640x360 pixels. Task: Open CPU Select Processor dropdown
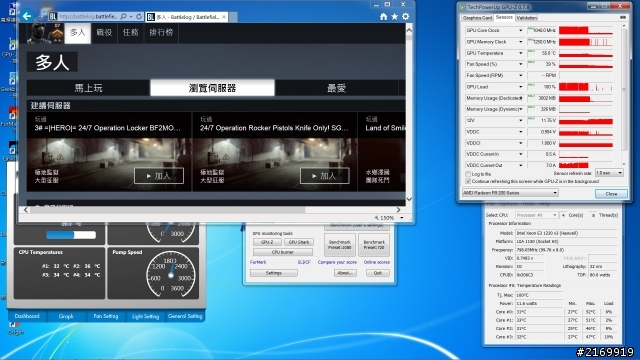[536, 215]
